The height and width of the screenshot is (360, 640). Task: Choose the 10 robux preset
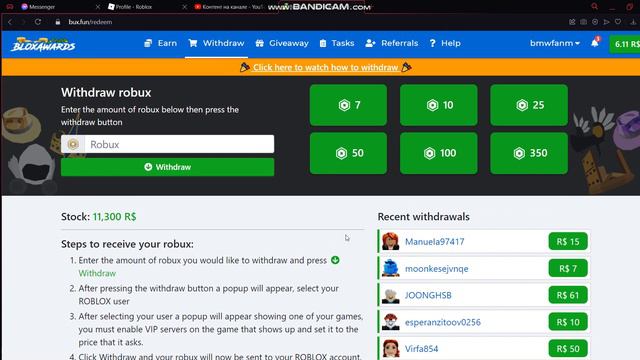coord(439,105)
